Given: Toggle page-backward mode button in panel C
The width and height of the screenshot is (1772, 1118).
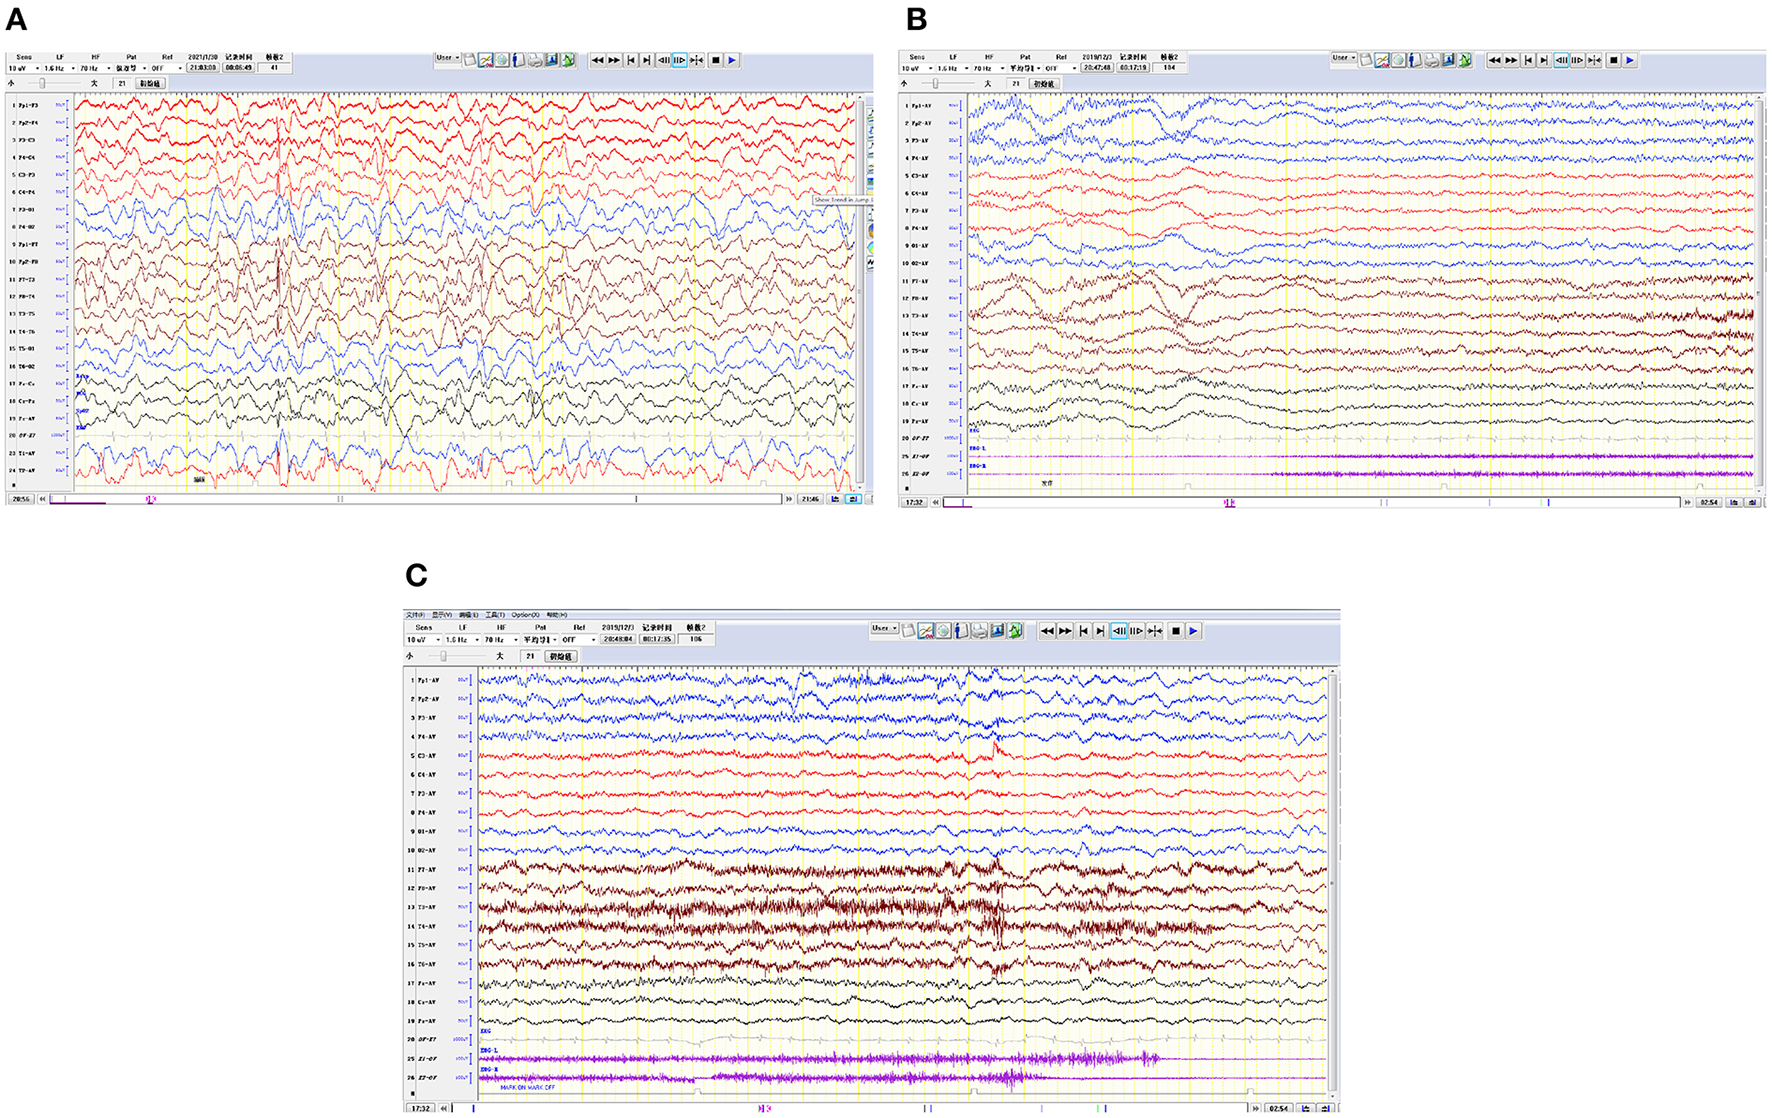Looking at the screenshot, I should [1118, 631].
